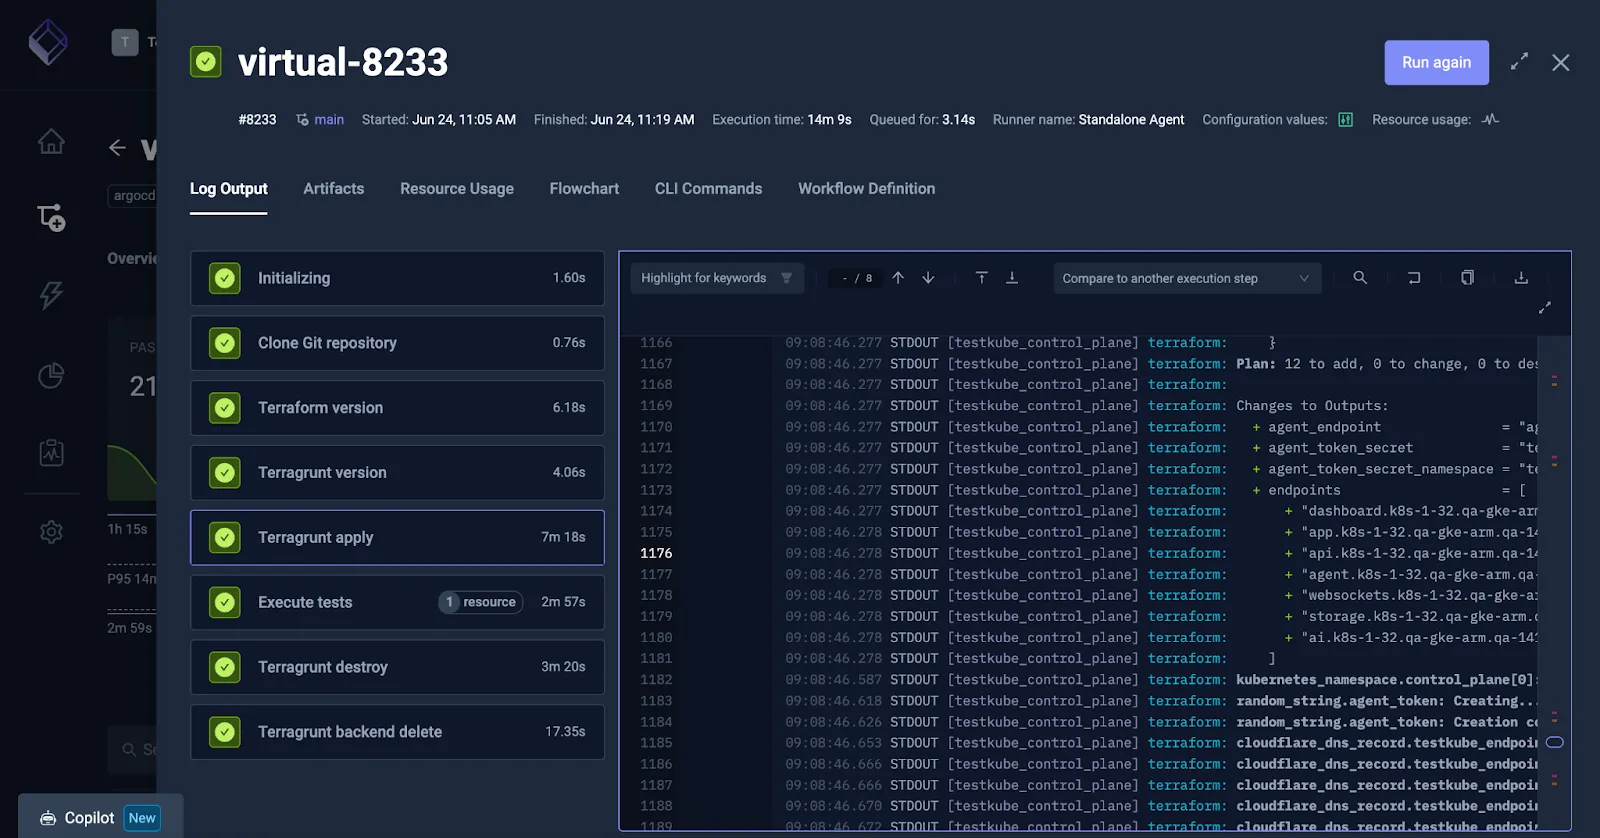Switch to the Artifacts tab

point(334,188)
